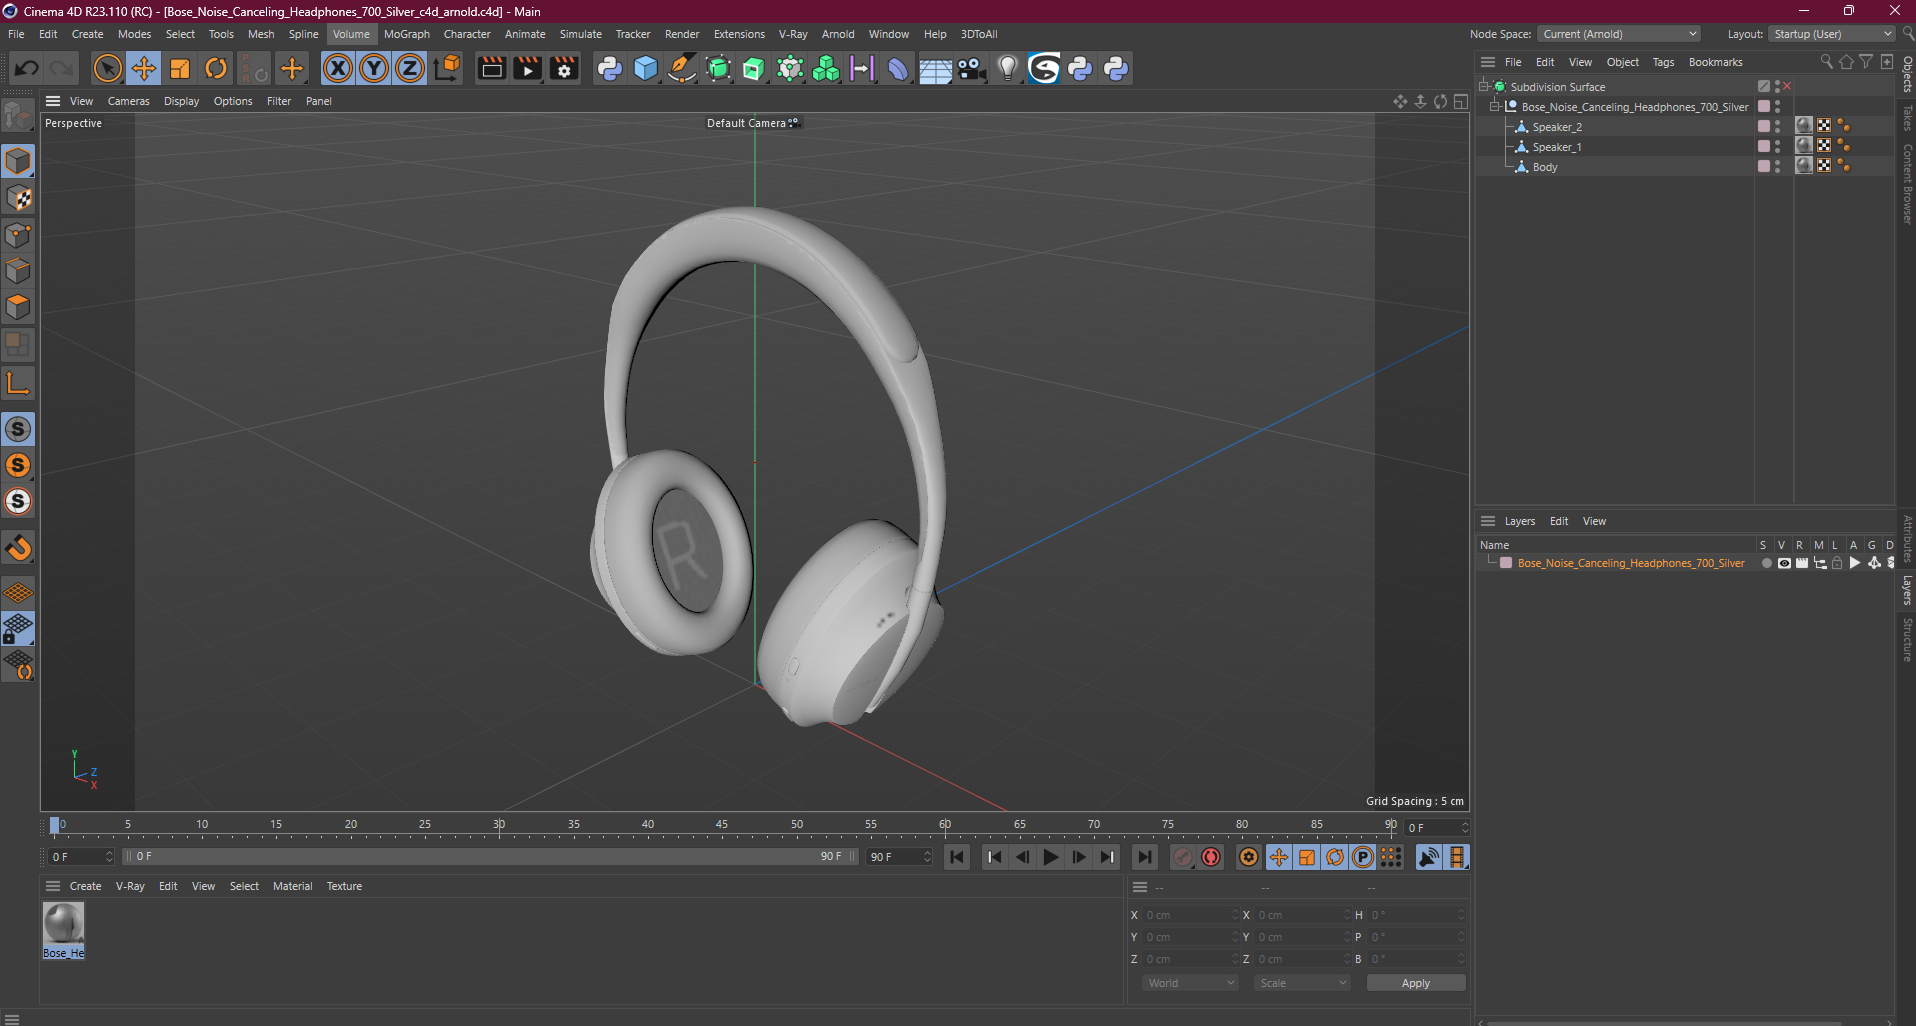Viewport: 1916px width, 1026px height.
Task: Toggle Z axis lock
Action: pos(410,68)
